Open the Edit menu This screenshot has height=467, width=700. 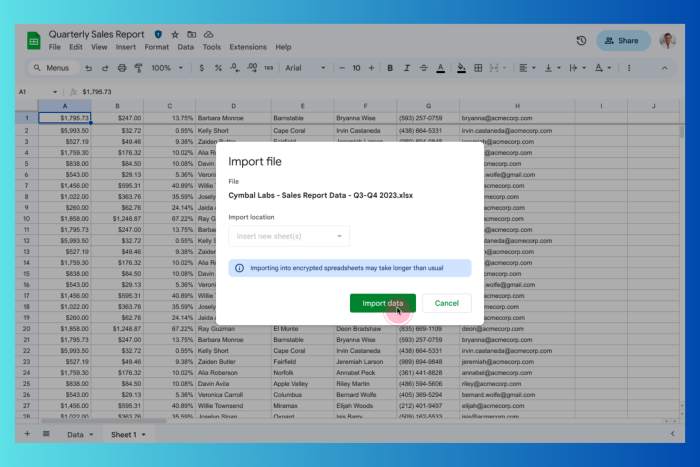click(x=75, y=47)
